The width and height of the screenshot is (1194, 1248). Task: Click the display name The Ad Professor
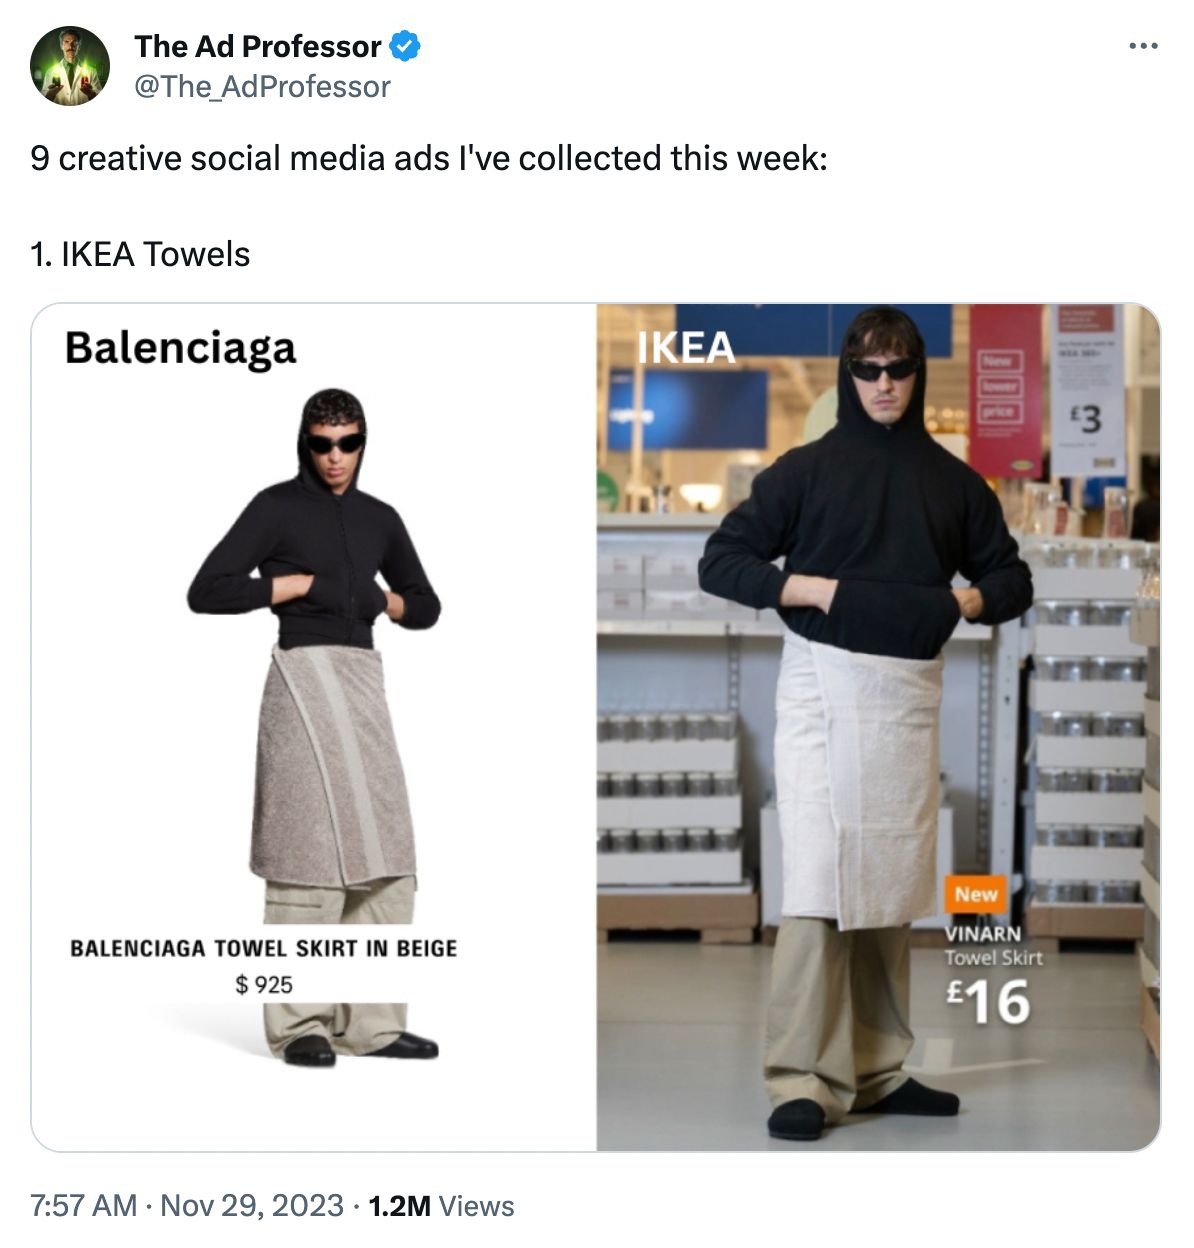(258, 46)
